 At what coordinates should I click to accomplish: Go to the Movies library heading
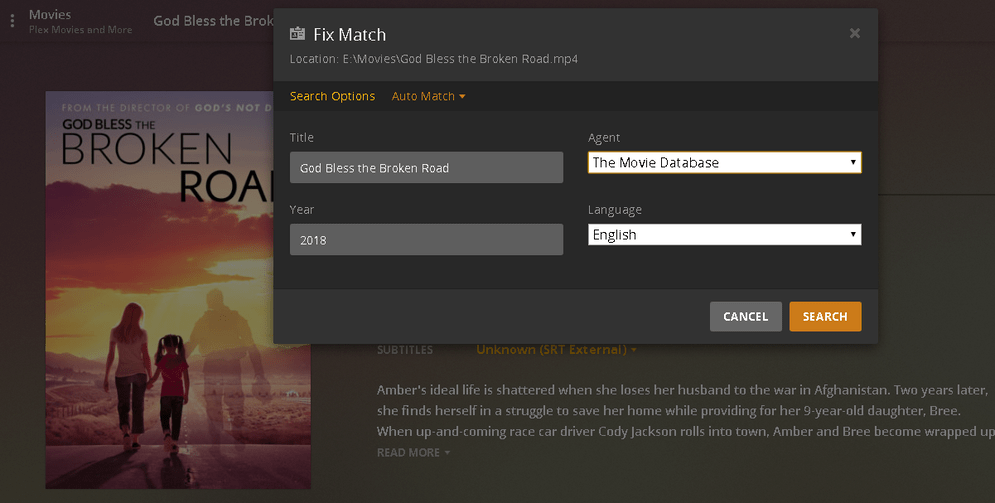click(50, 15)
